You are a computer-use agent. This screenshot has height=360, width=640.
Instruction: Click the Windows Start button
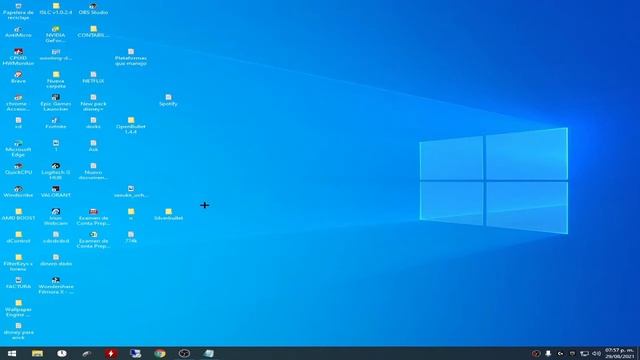click(12, 353)
